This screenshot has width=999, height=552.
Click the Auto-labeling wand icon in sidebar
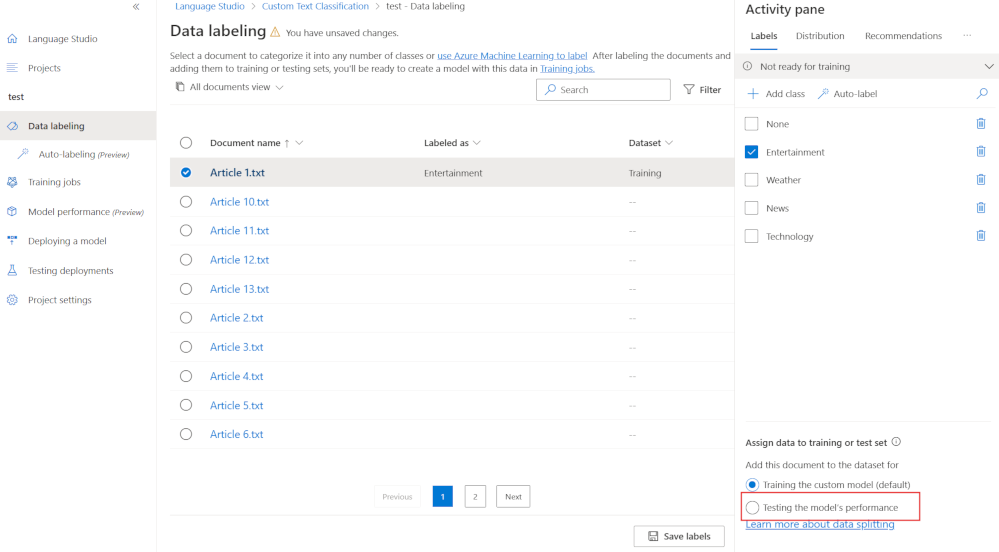click(x=23, y=154)
